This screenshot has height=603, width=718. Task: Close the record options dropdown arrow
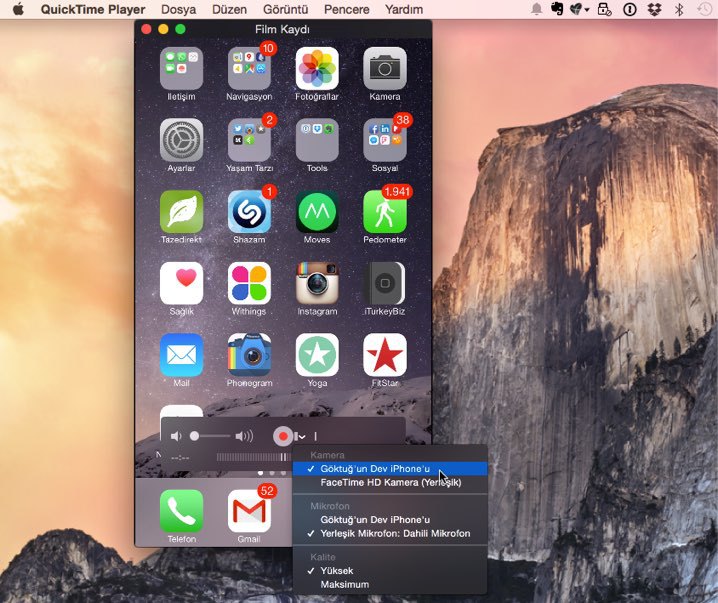(x=301, y=436)
